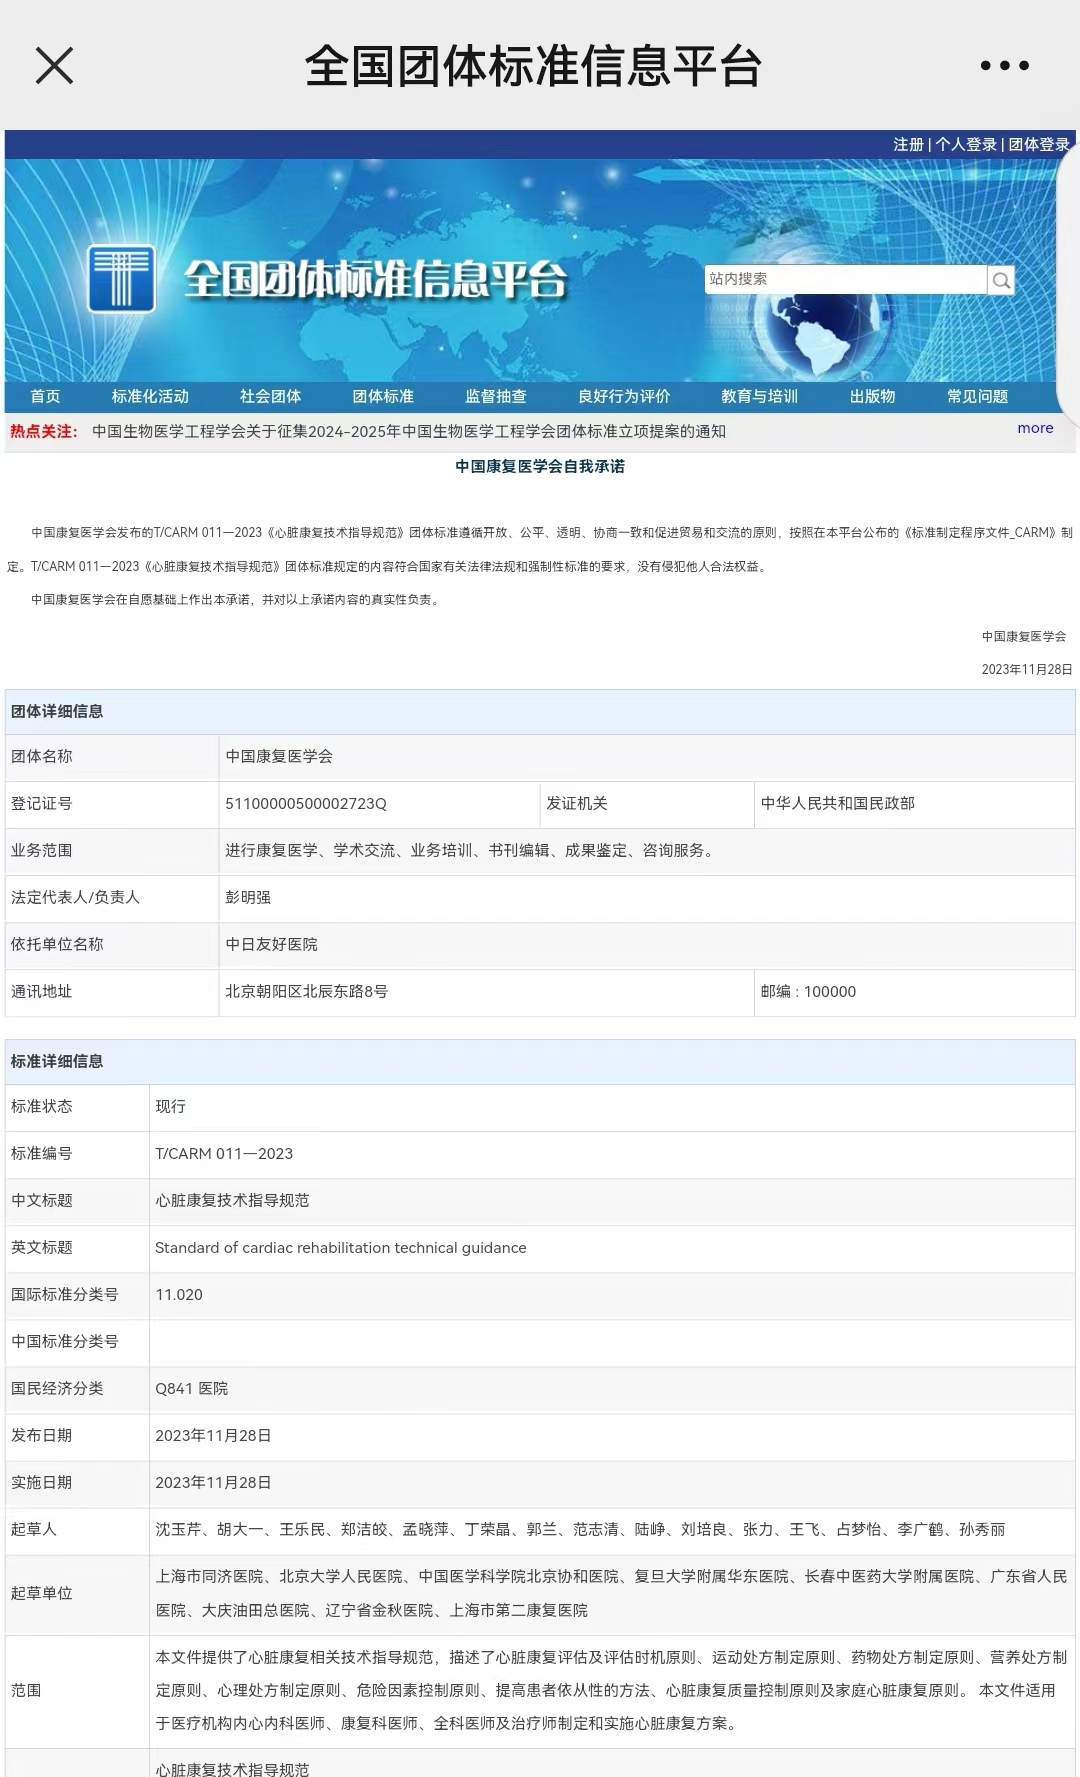
Task: Click the 全国团体标准信息平台 banner title
Action: point(376,280)
